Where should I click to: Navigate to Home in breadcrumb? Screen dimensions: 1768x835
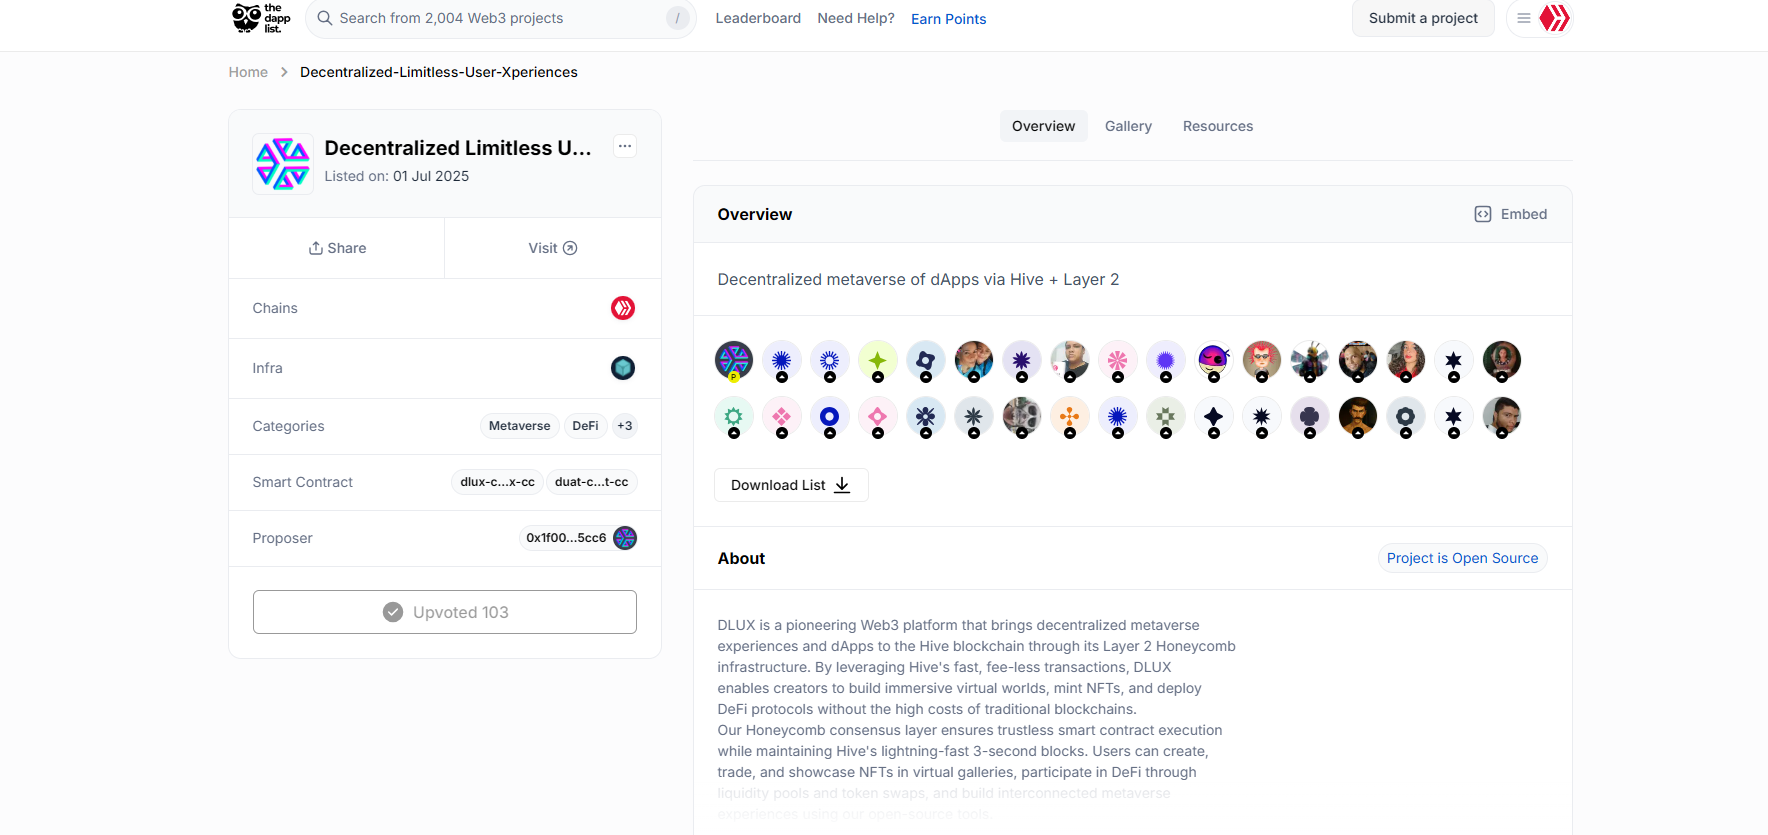(x=248, y=72)
